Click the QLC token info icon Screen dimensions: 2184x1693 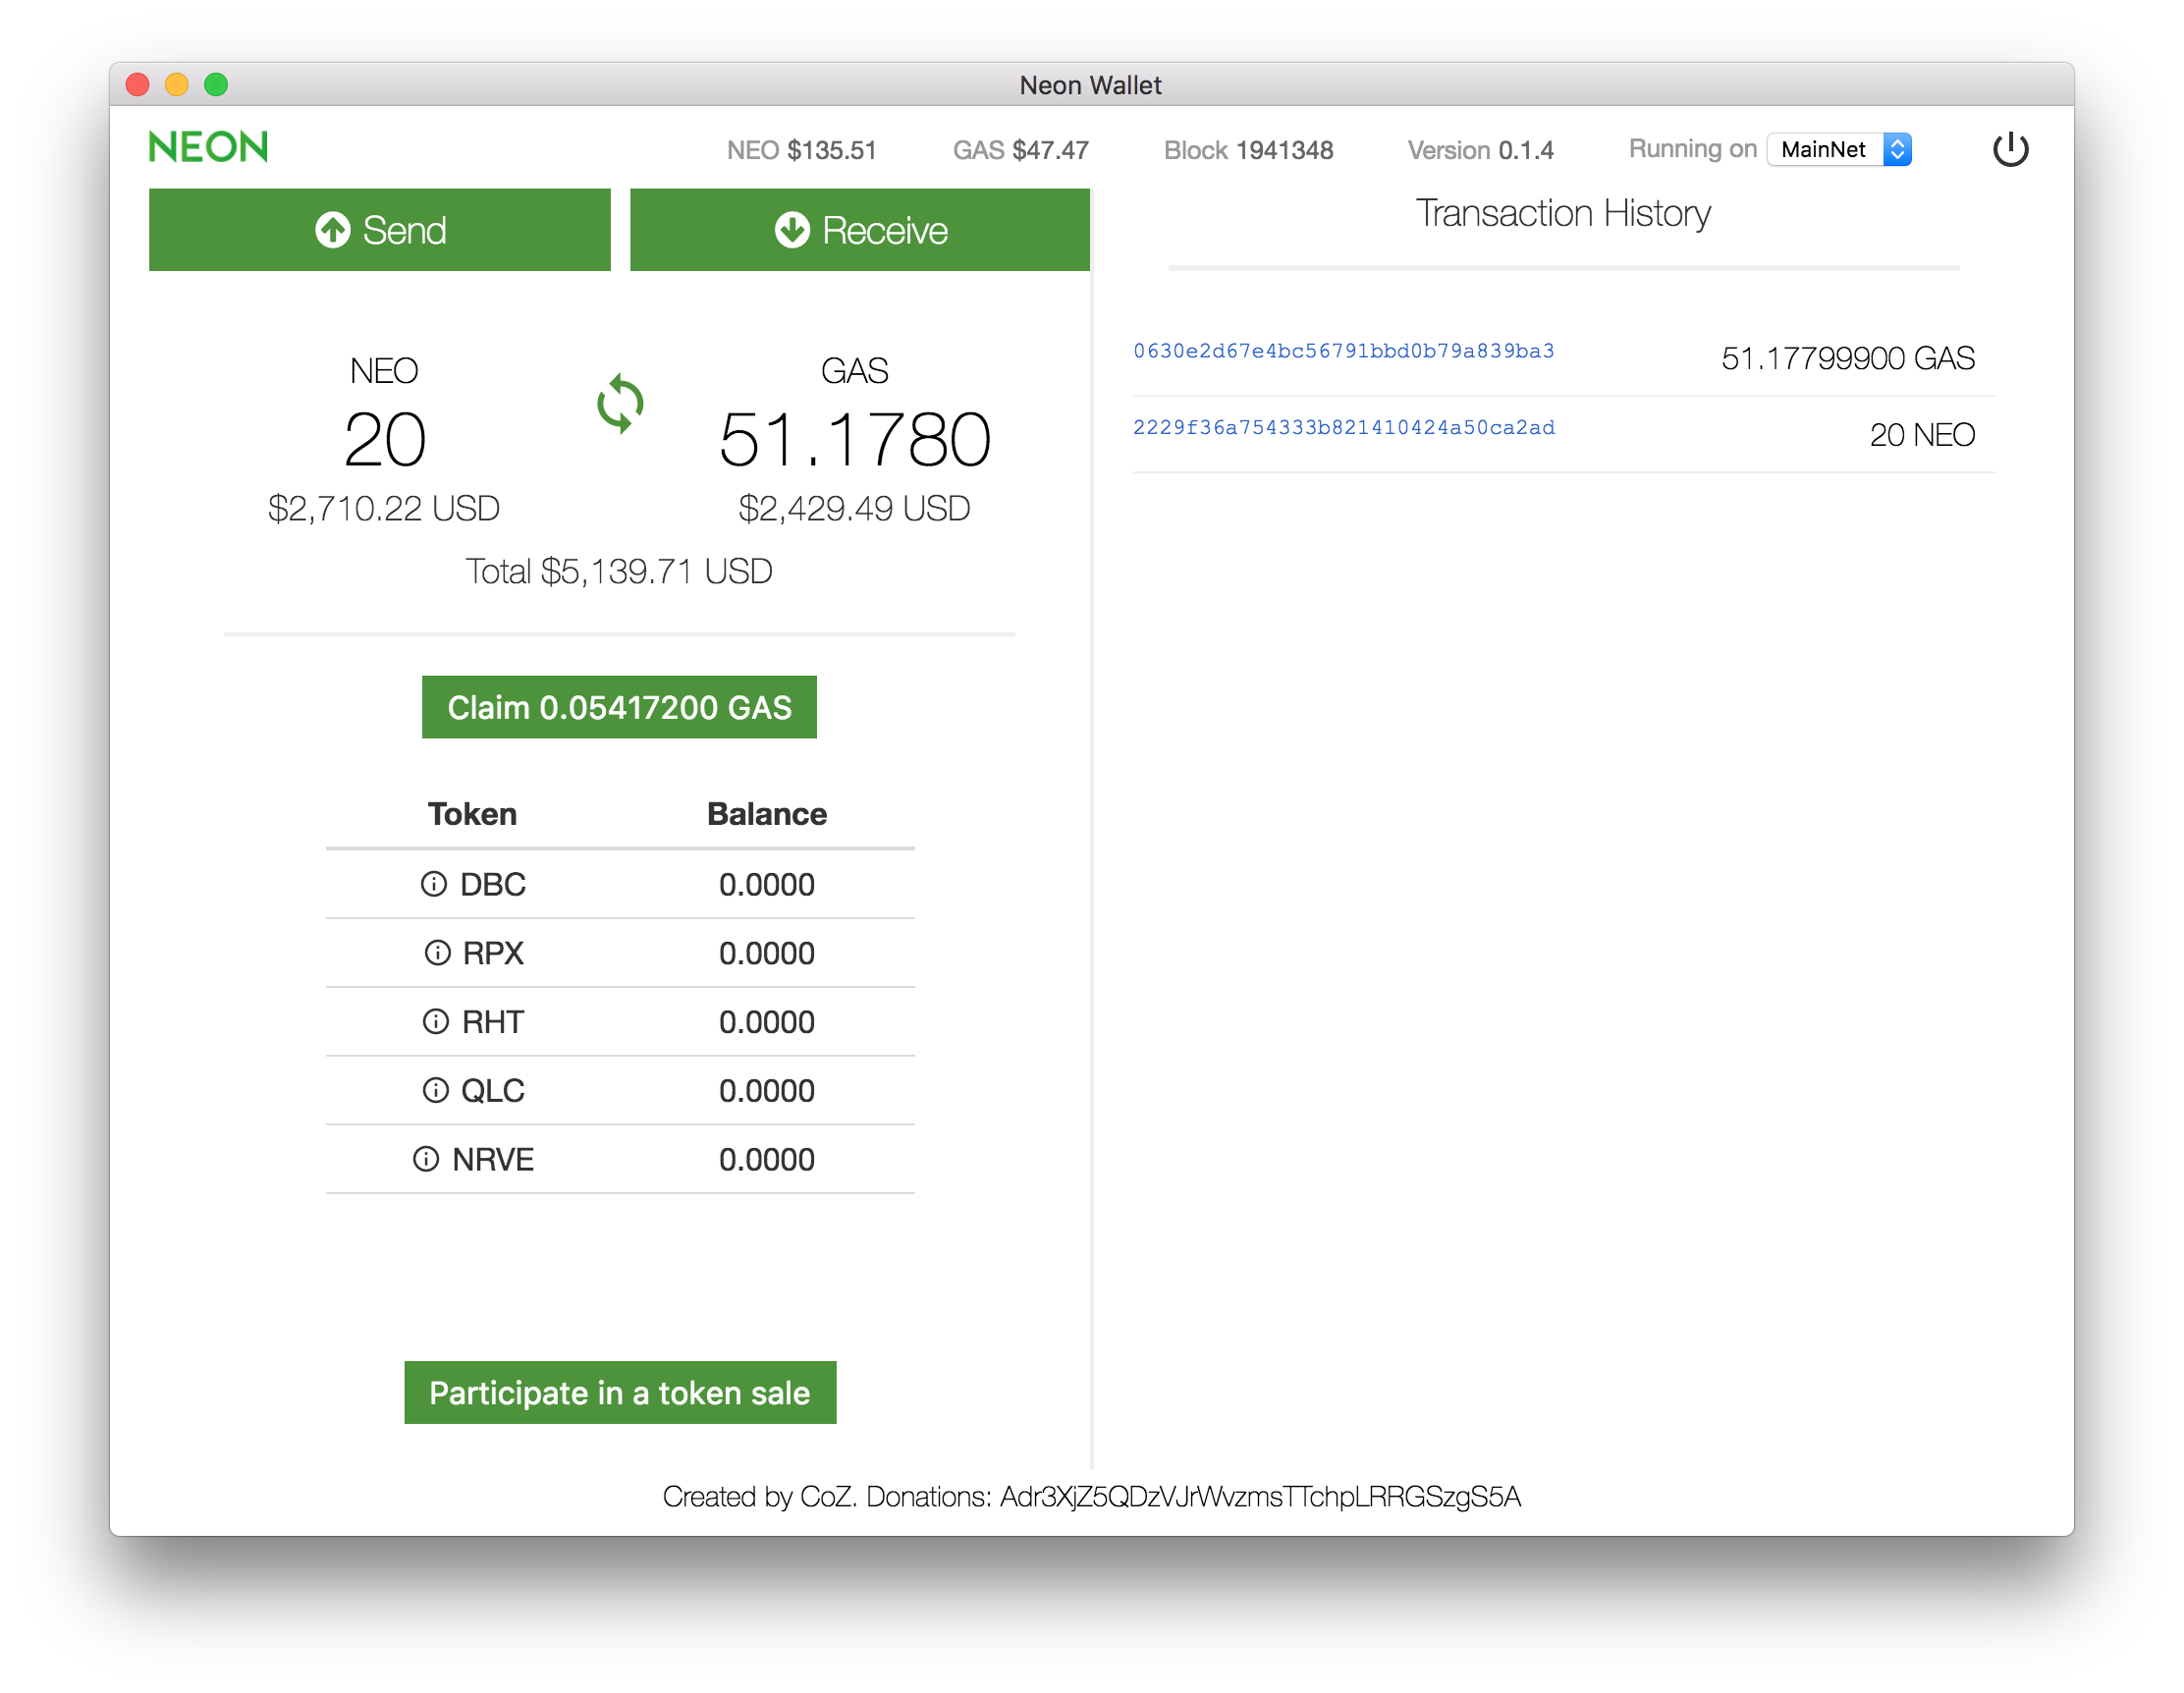click(435, 1090)
